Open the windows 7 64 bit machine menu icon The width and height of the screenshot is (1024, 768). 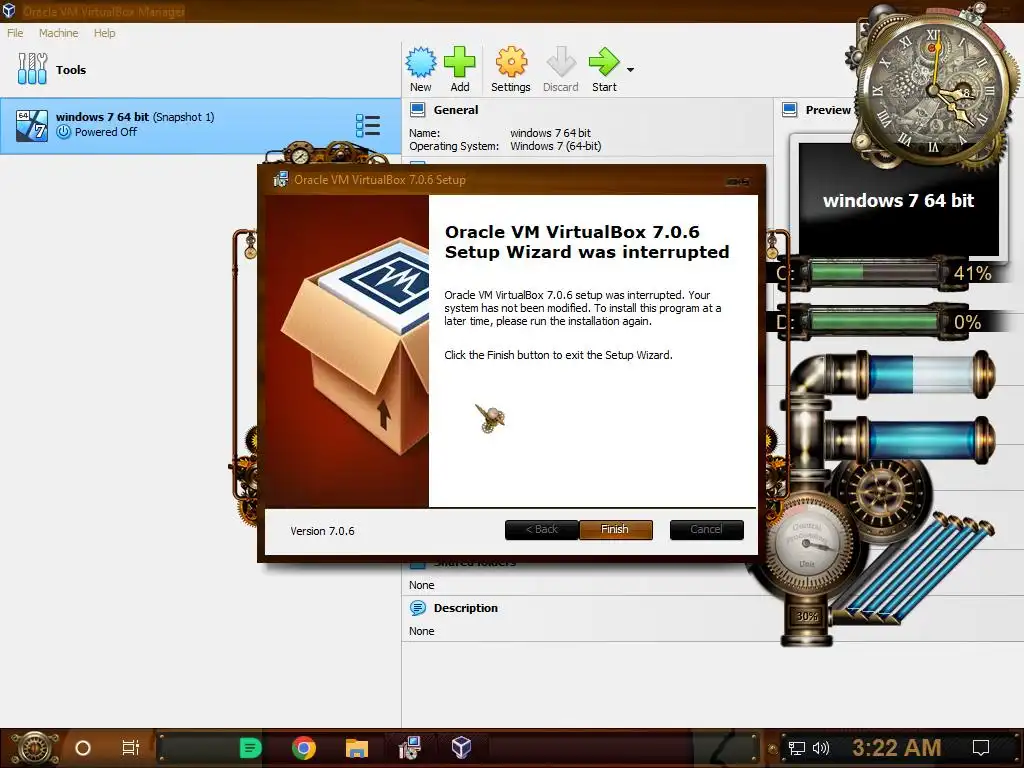pyautogui.click(x=368, y=125)
